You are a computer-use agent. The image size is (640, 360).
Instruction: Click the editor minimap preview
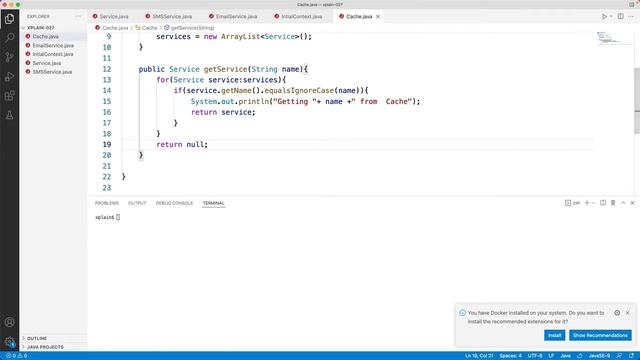[614, 39]
